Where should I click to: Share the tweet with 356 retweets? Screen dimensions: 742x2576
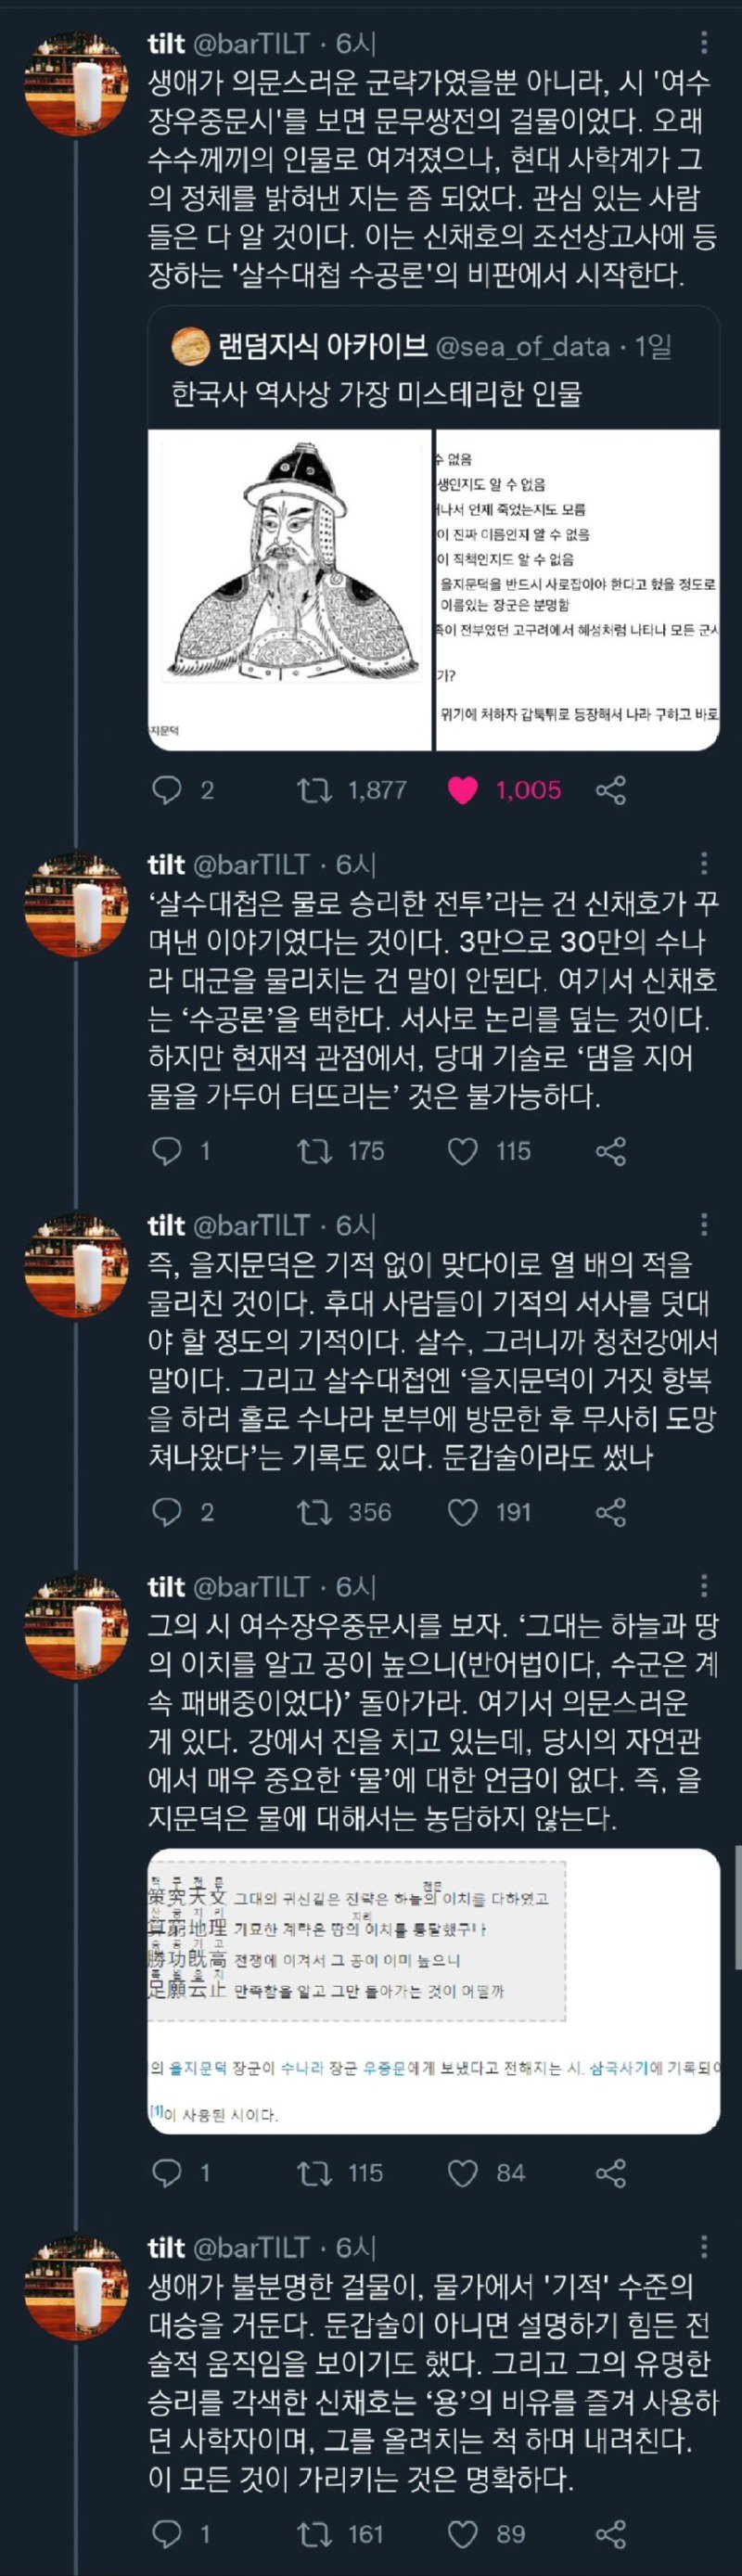point(611,1512)
